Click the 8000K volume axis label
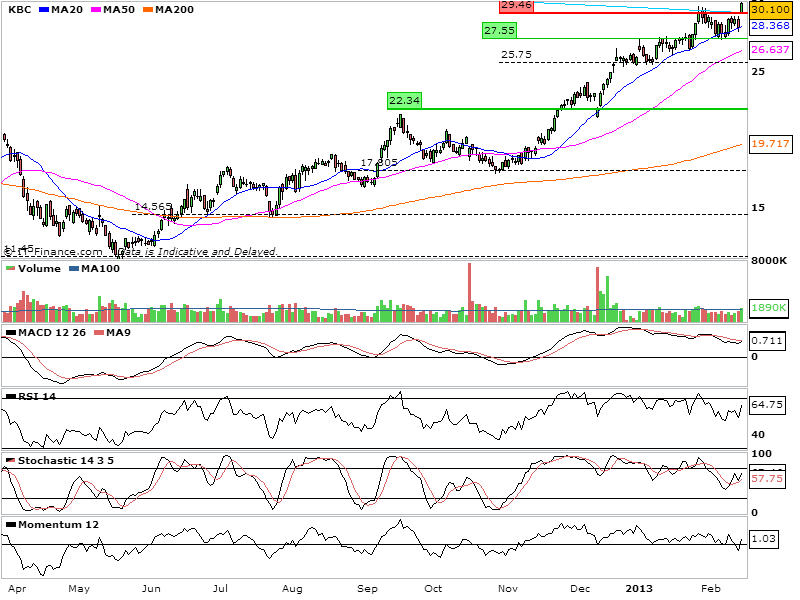This screenshot has height=600, width=800. tap(769, 261)
